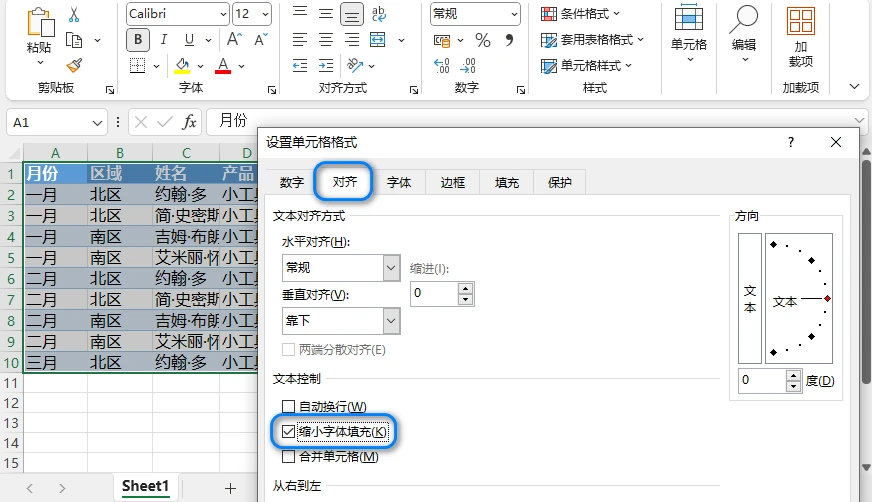Click Decrease Decimal icon

468,66
